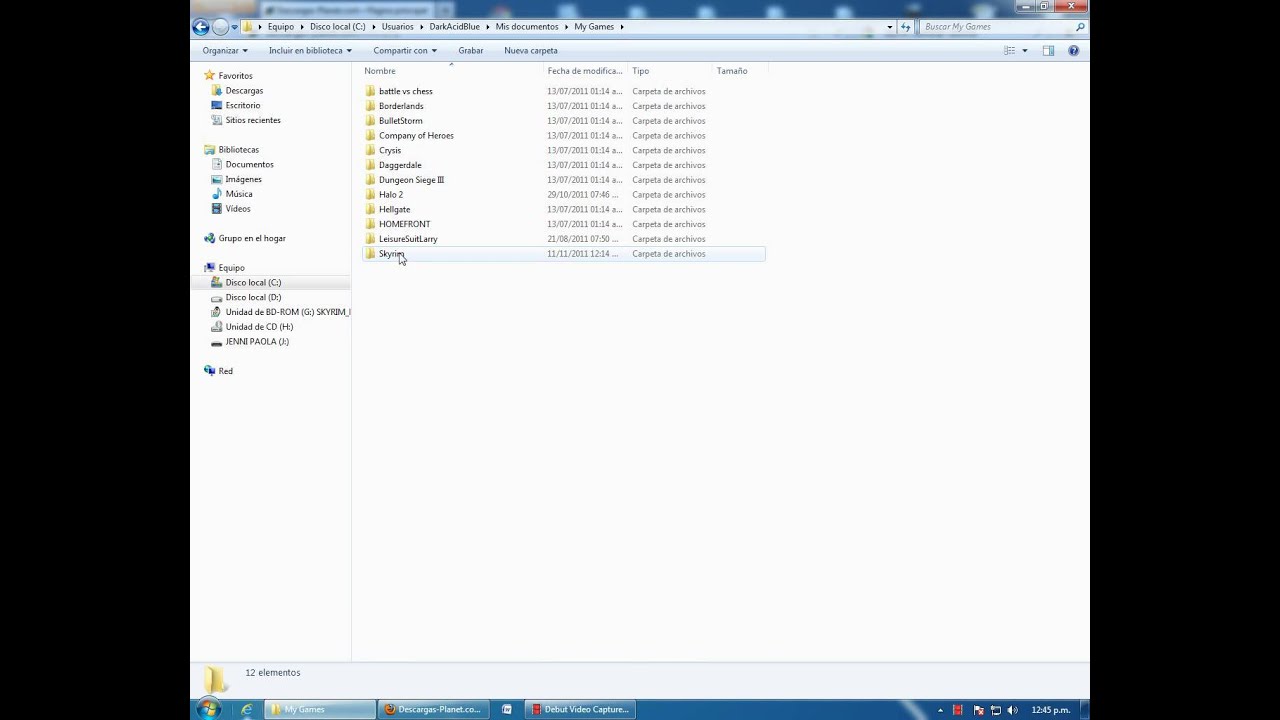Select Disco local (C:) in breadcrumb

(x=338, y=27)
